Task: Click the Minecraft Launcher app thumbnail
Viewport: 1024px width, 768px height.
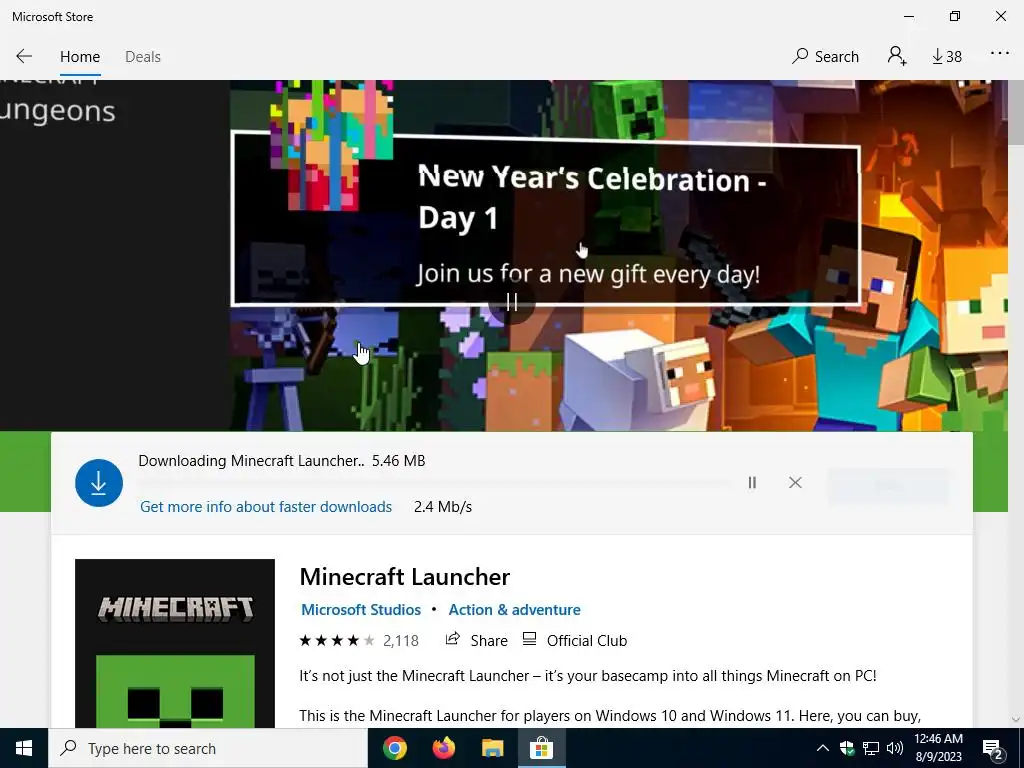Action: point(175,643)
